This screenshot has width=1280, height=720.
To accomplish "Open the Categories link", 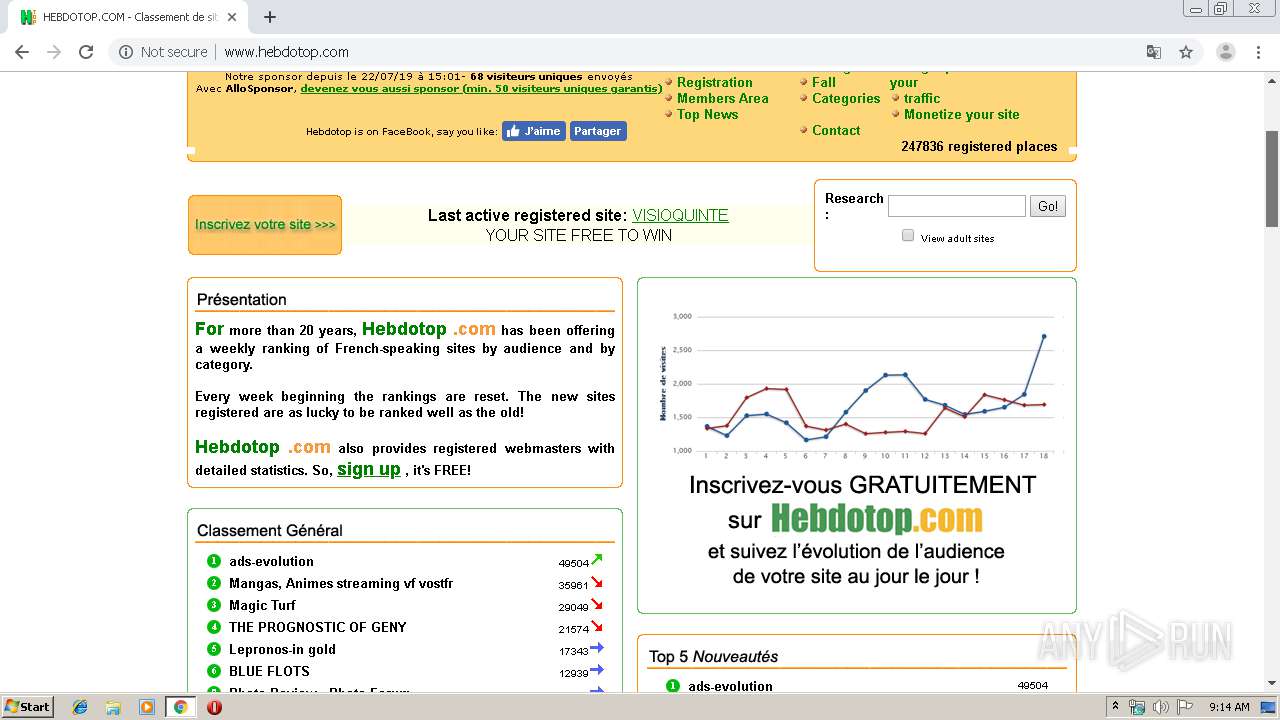I will pyautogui.click(x=846, y=99).
